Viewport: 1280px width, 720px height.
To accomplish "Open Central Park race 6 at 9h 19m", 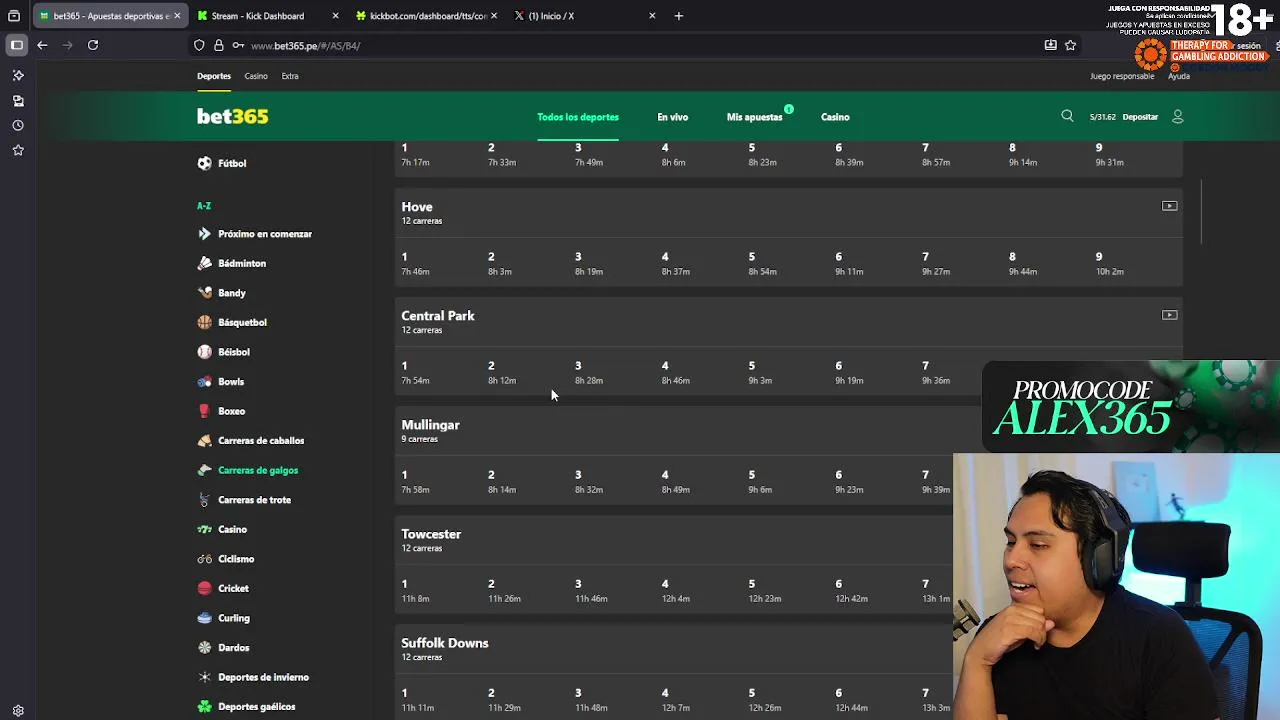I will coord(849,373).
